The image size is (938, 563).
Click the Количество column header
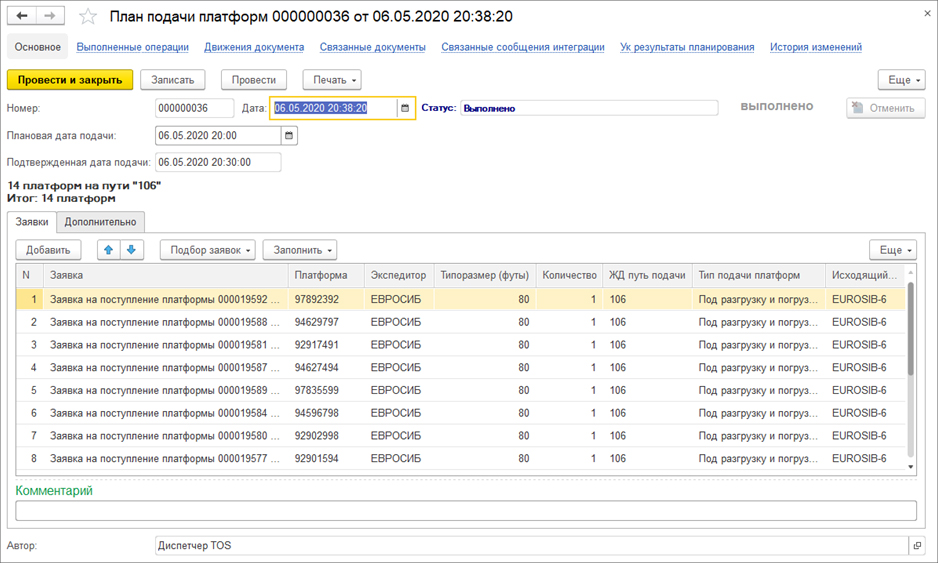[x=570, y=275]
